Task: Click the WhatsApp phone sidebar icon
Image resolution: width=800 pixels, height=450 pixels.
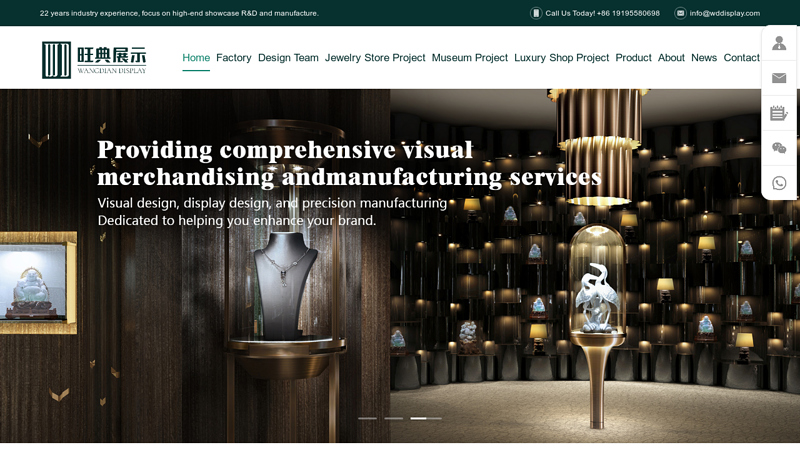Action: coord(779,183)
